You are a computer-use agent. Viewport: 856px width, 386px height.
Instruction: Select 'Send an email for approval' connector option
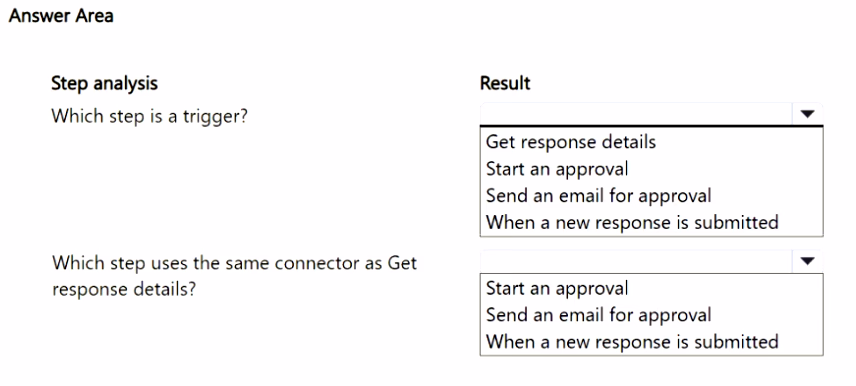(x=598, y=315)
